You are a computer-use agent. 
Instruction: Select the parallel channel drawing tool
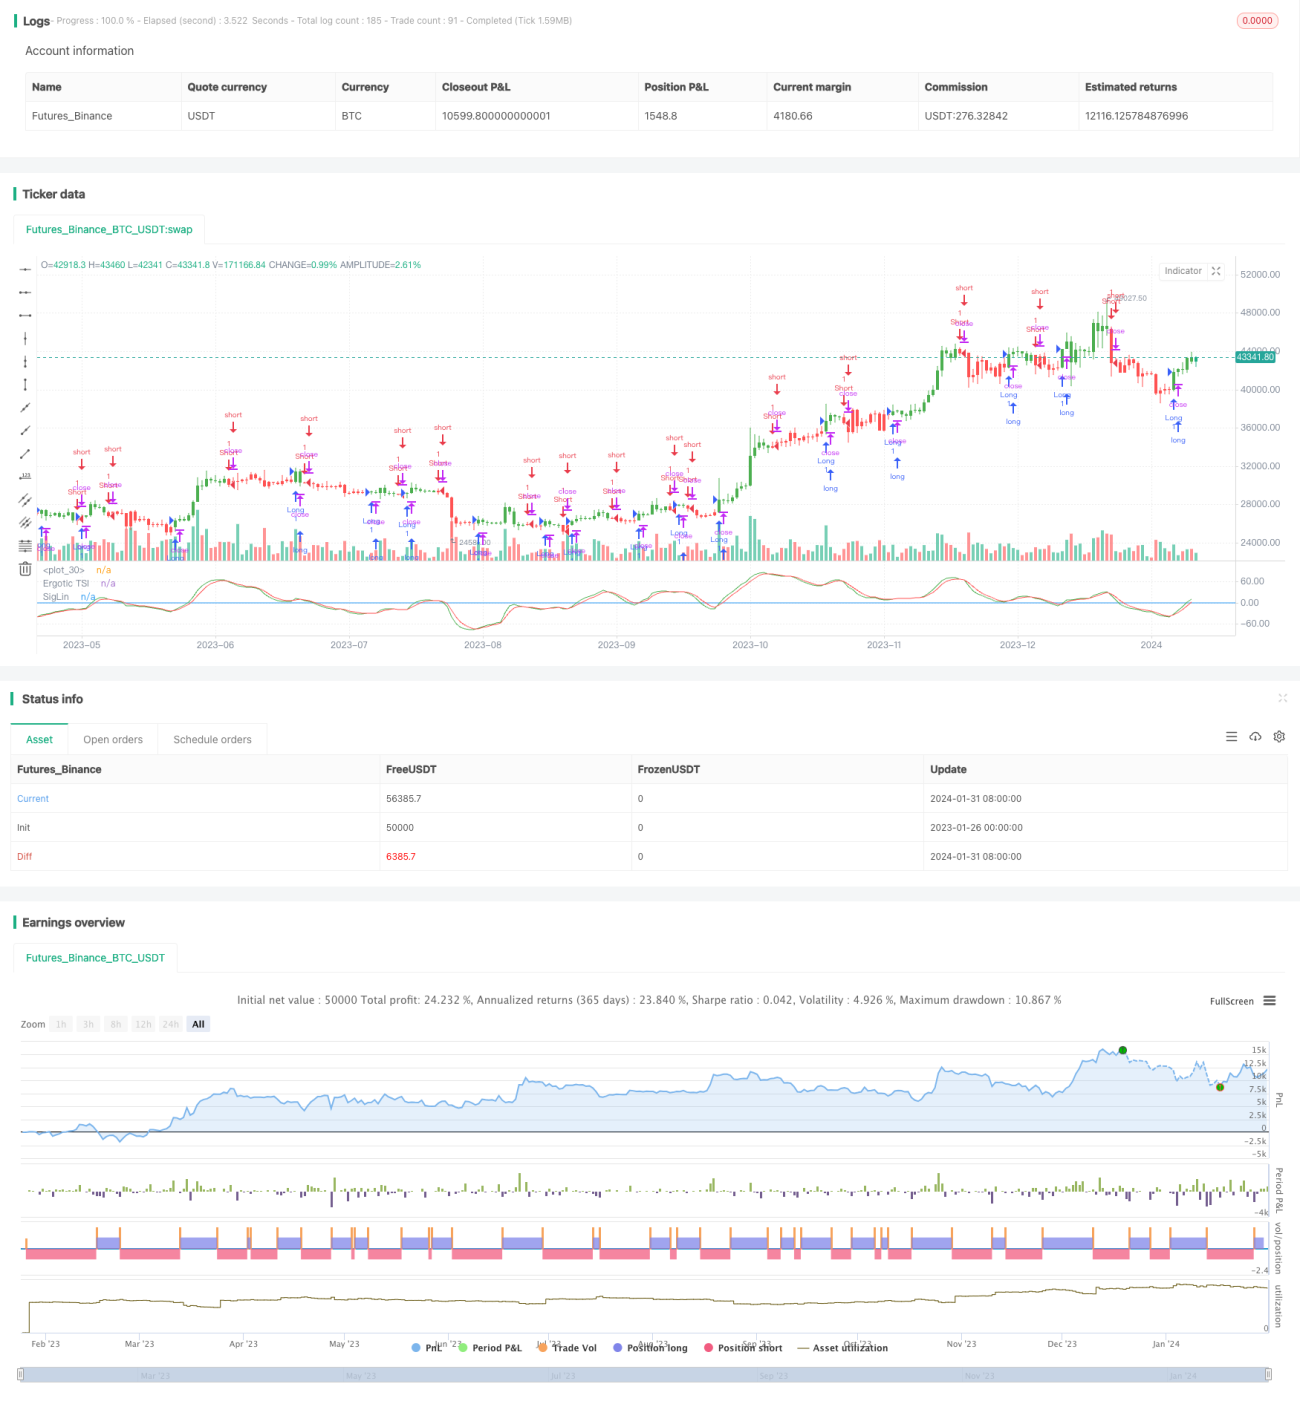pos(25,500)
